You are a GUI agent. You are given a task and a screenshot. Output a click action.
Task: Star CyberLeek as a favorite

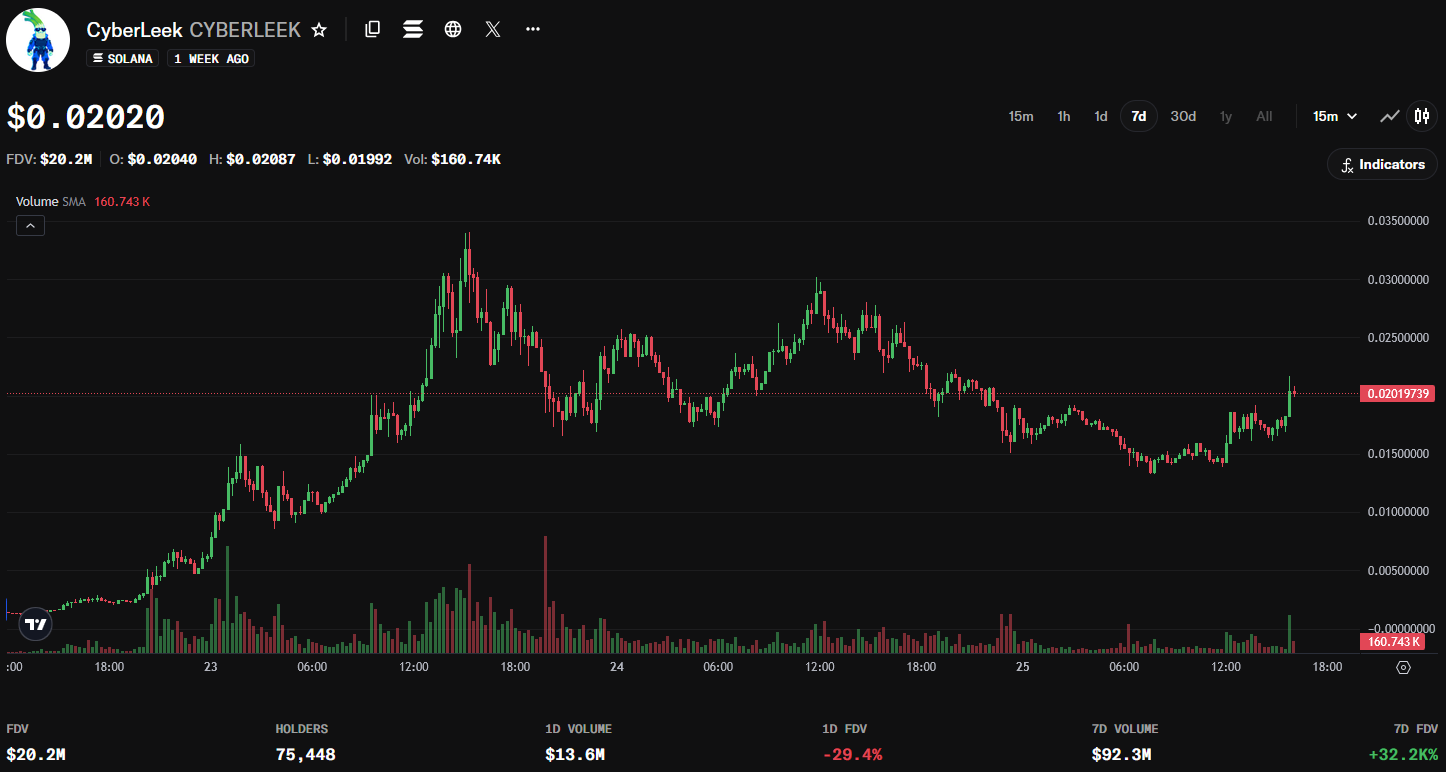coord(319,30)
